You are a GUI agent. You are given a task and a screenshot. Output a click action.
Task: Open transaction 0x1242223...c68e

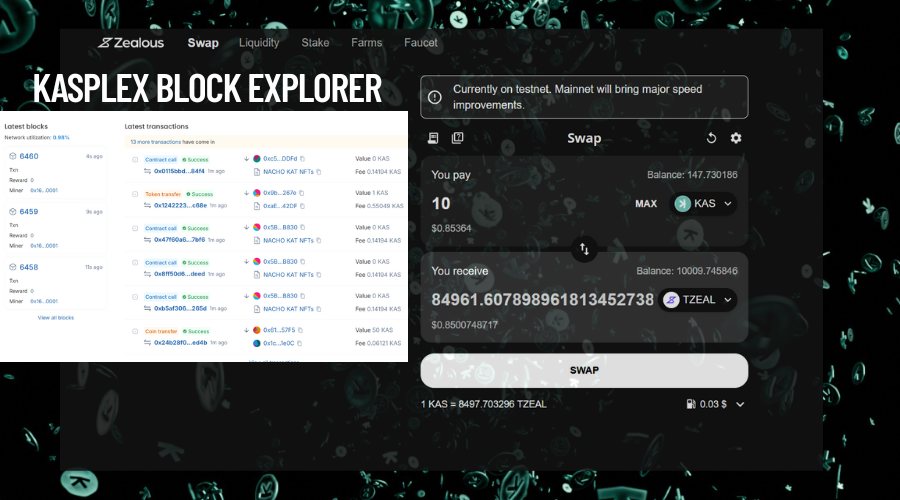[x=180, y=206]
